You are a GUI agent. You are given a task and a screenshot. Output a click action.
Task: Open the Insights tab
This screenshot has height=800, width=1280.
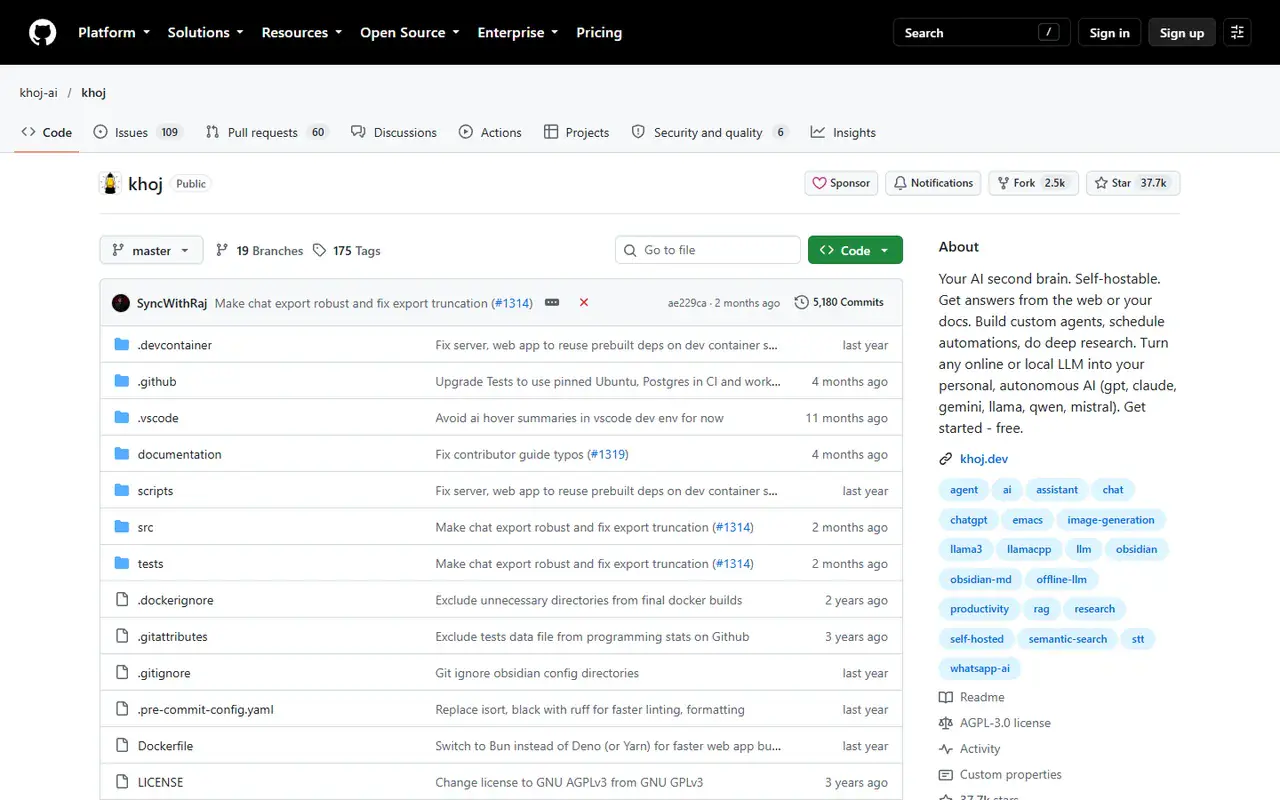pyautogui.click(x=843, y=132)
